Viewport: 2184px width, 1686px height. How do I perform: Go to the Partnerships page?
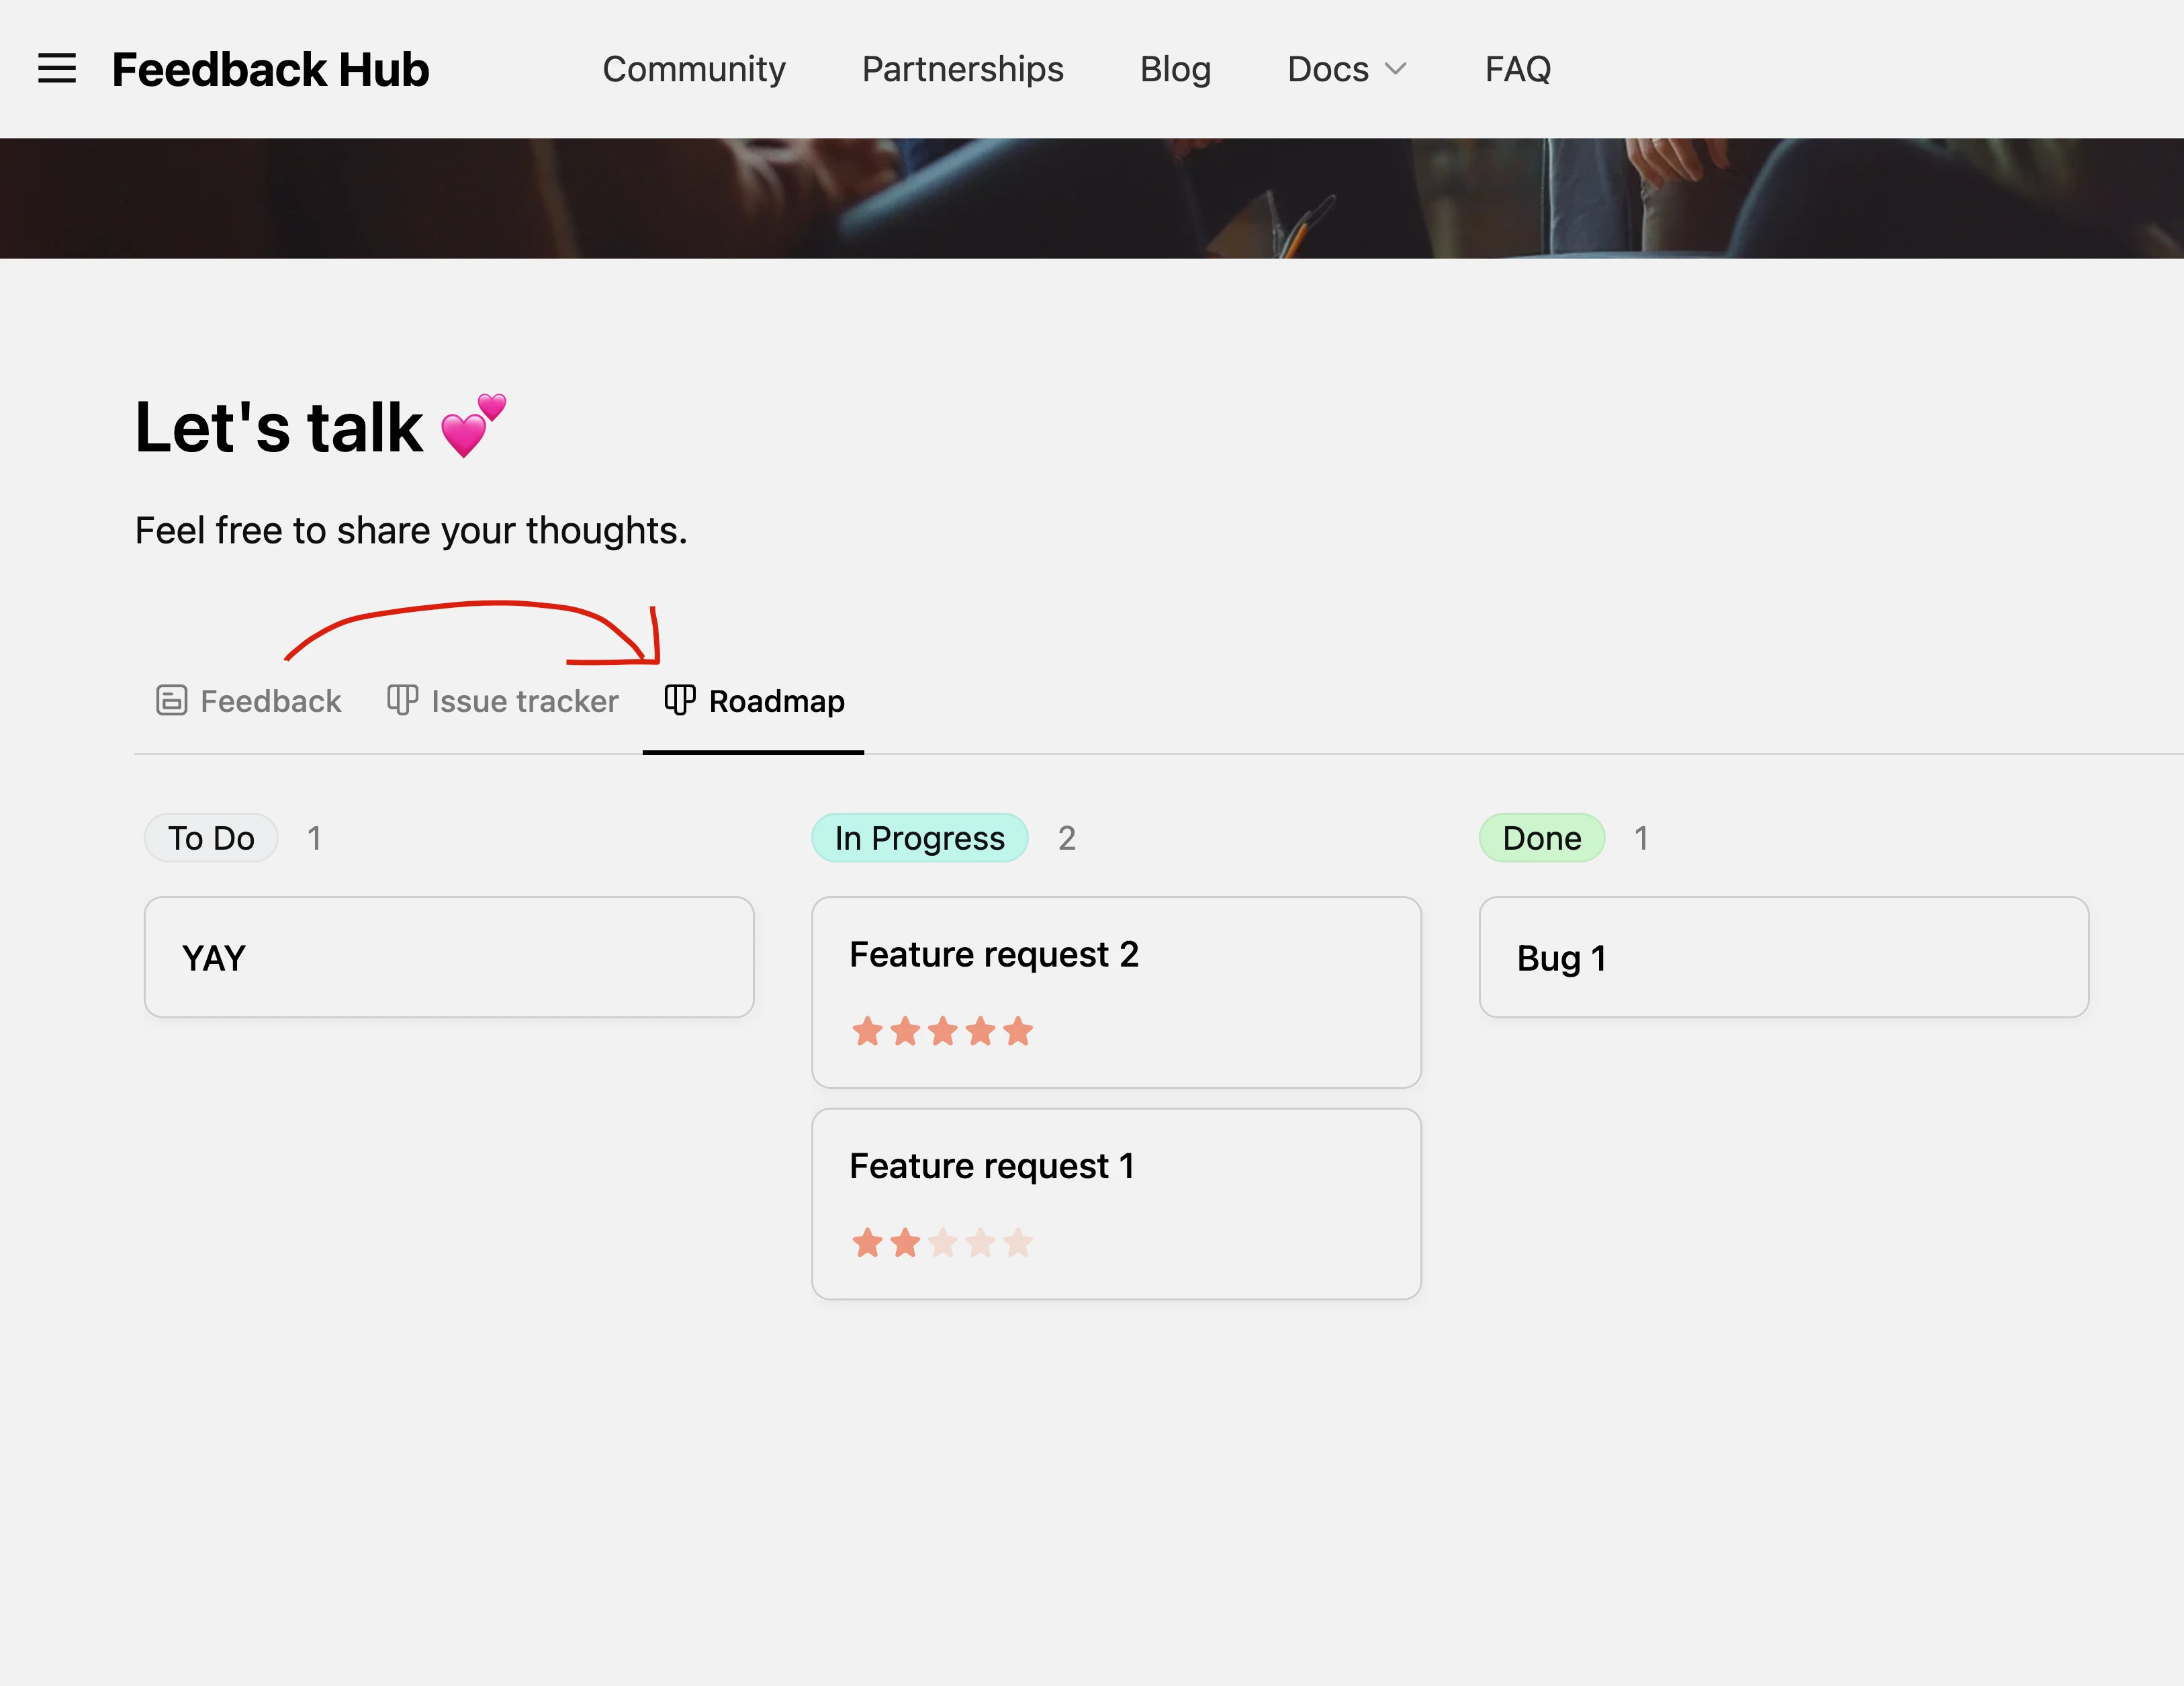click(962, 69)
